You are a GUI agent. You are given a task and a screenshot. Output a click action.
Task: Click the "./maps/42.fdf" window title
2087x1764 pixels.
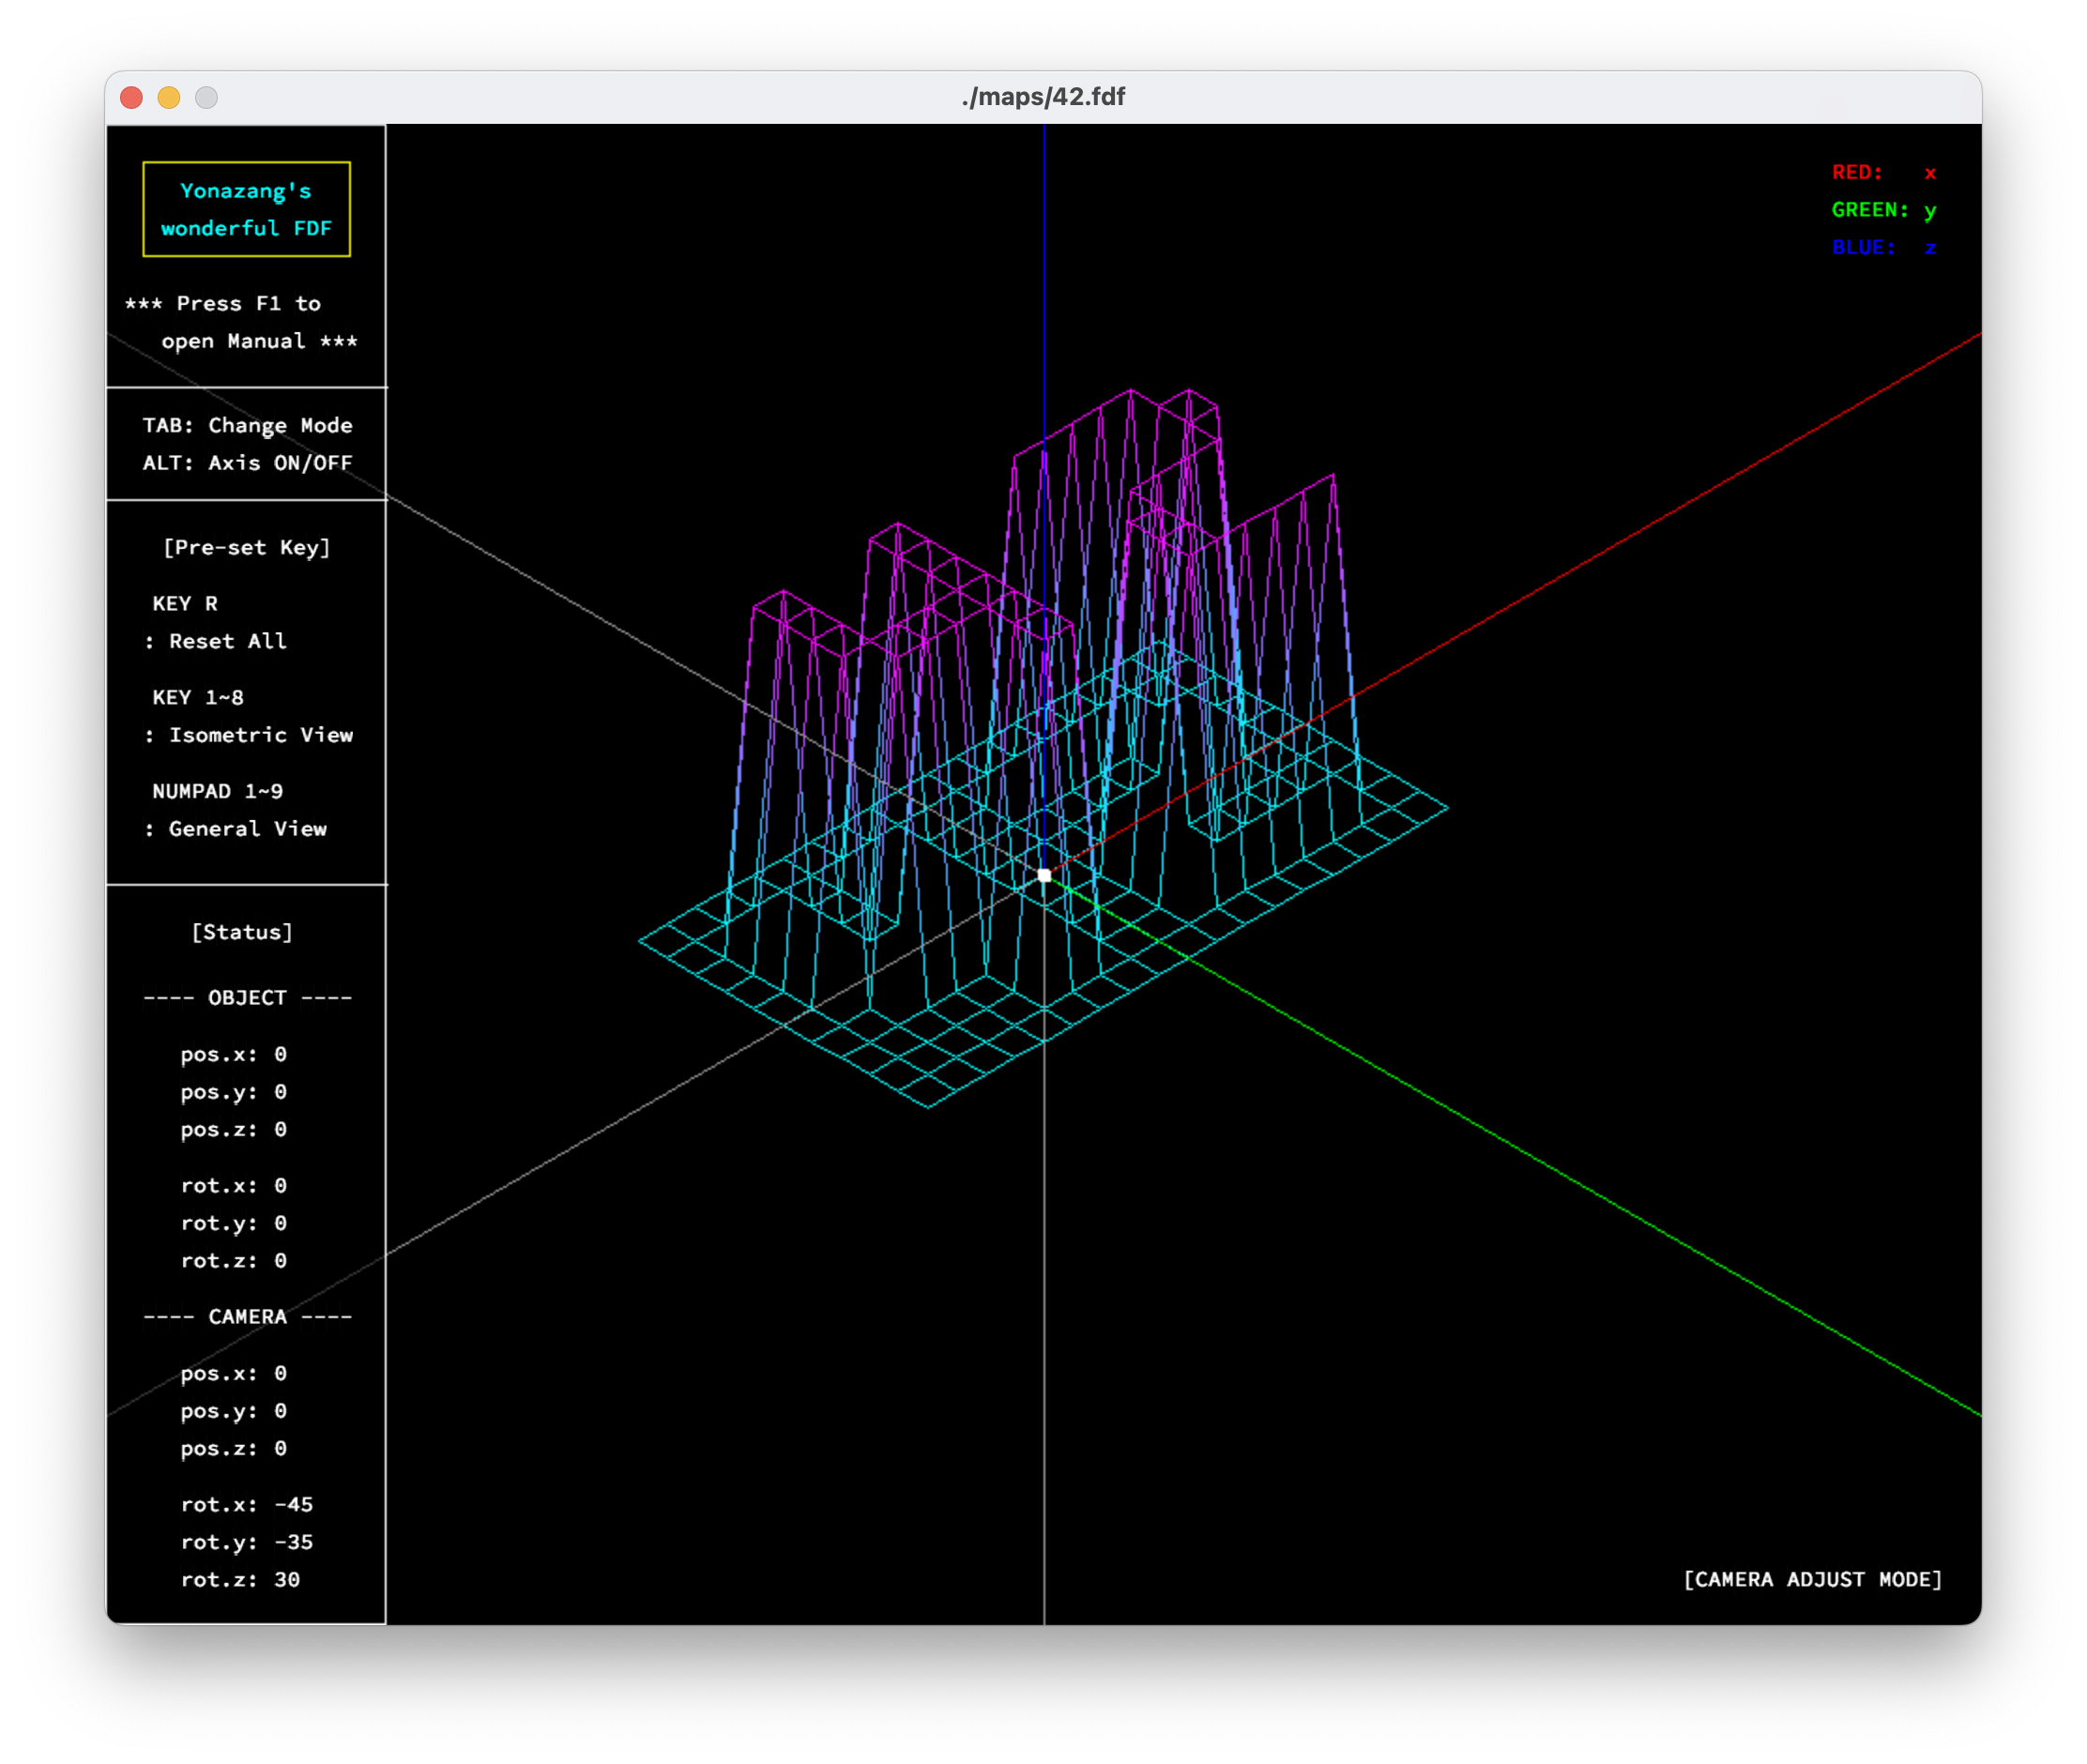tap(1043, 97)
